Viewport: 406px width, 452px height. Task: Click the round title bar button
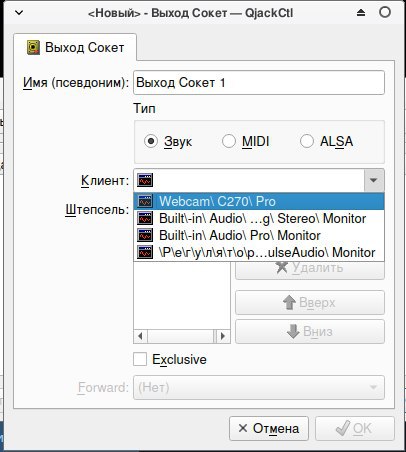coord(385,12)
